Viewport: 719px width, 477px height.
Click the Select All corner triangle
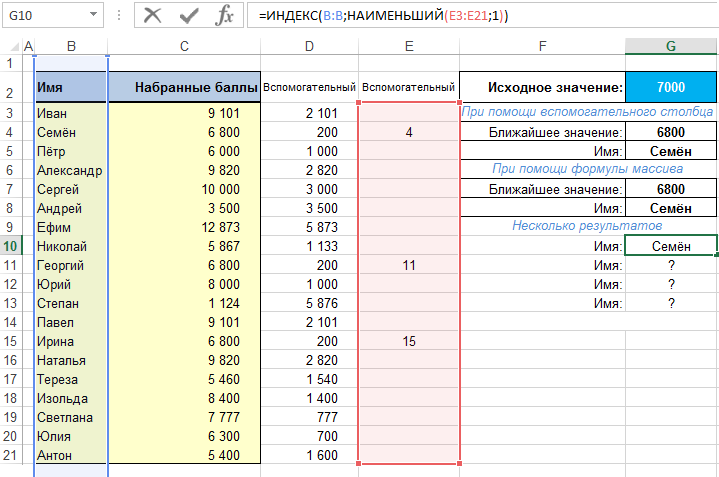click(11, 47)
